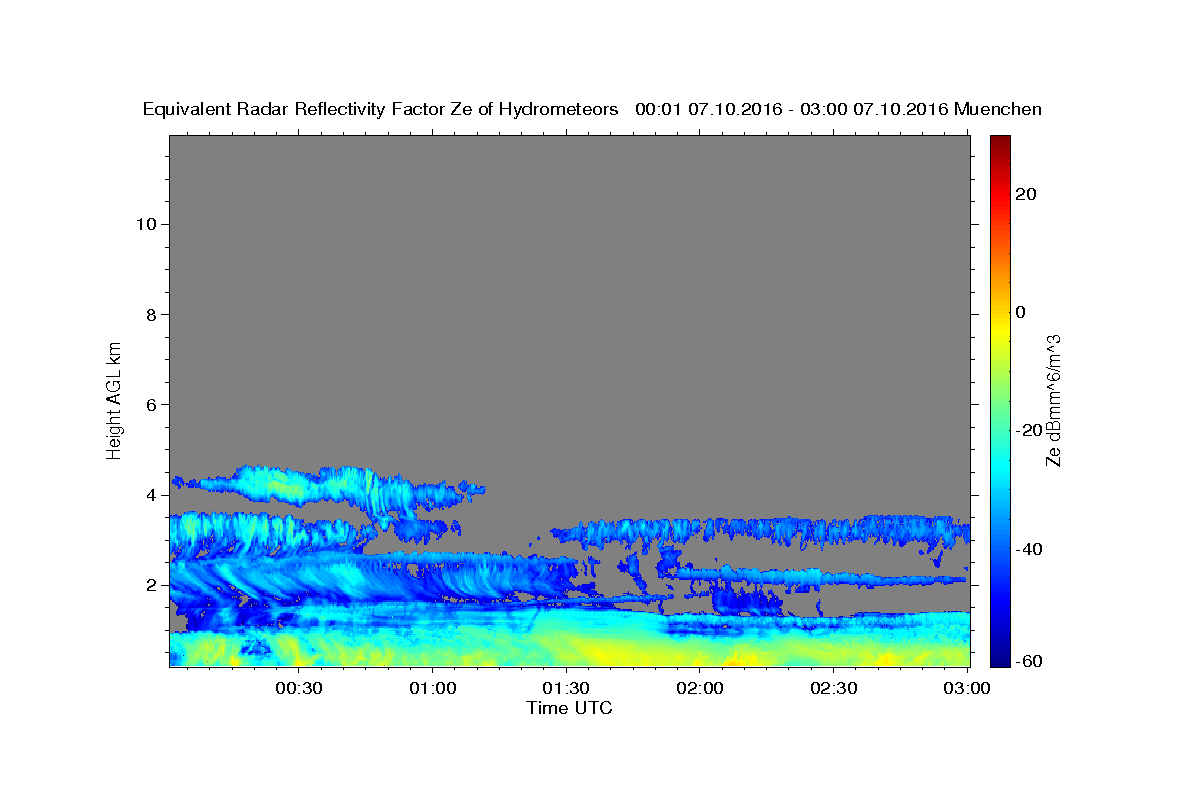Screen dimensions: 1200x800
Task: Click the 2 km height tick label
Action: point(150,585)
